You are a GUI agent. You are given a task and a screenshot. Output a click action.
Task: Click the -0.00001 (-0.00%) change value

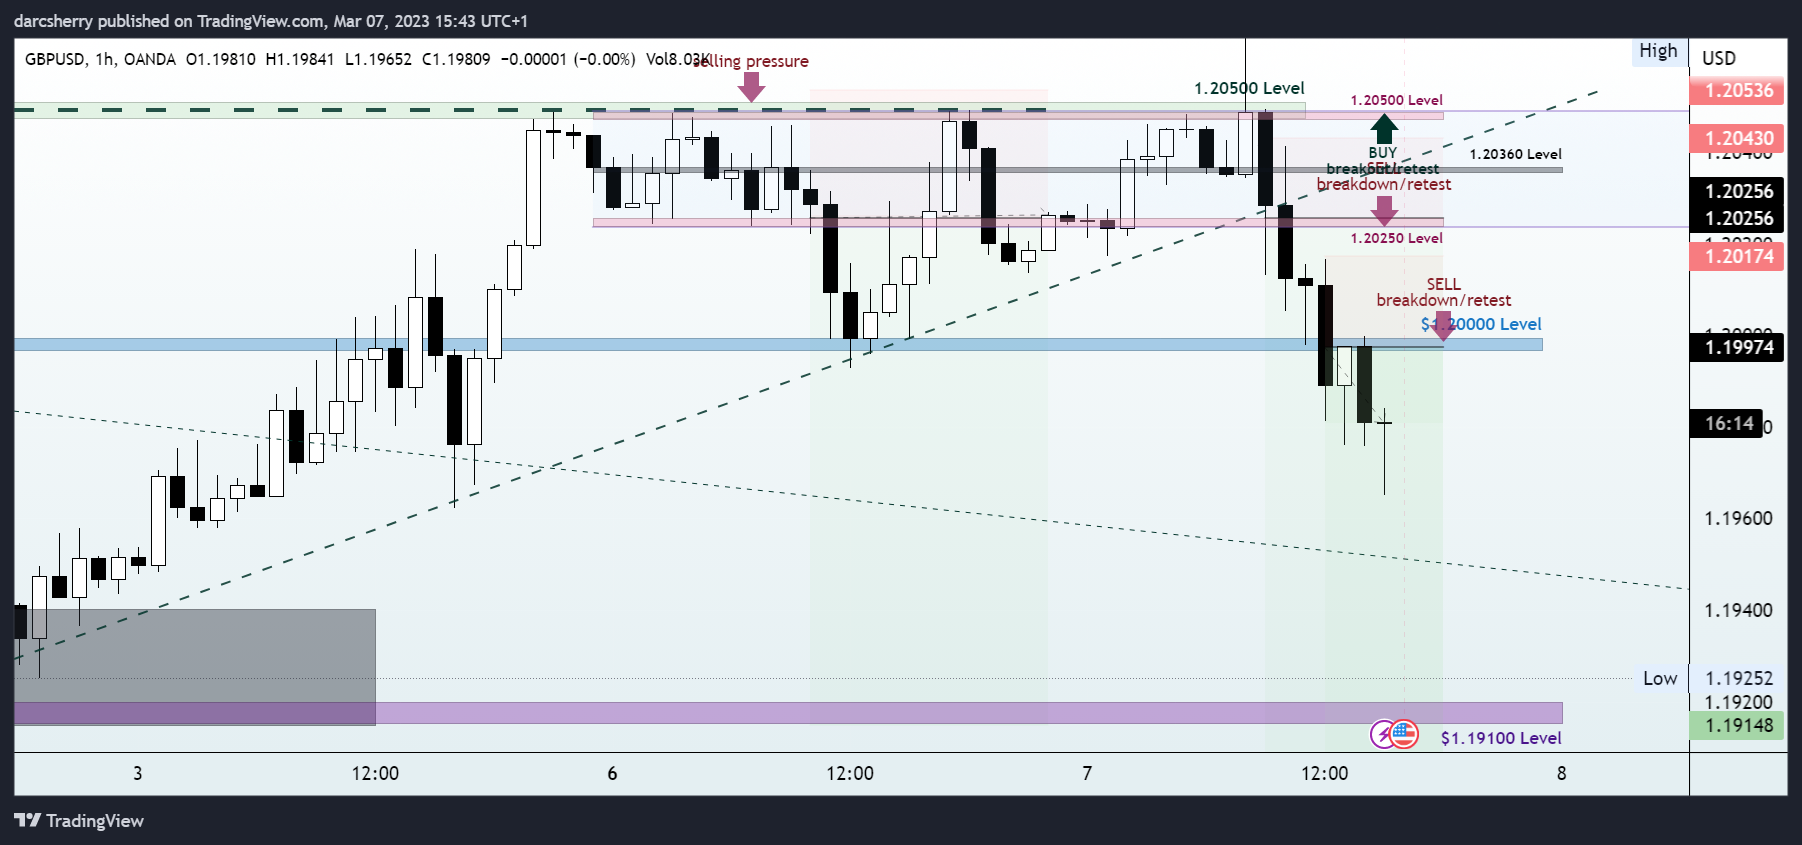click(x=568, y=59)
